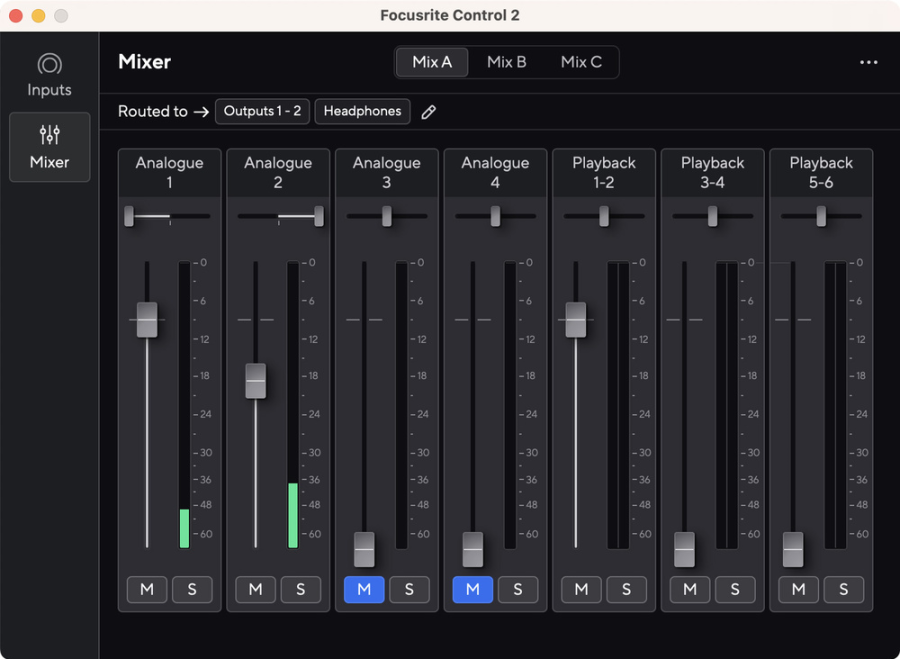Mute the Analogue 2 channel
This screenshot has width=900, height=659.
(255, 590)
